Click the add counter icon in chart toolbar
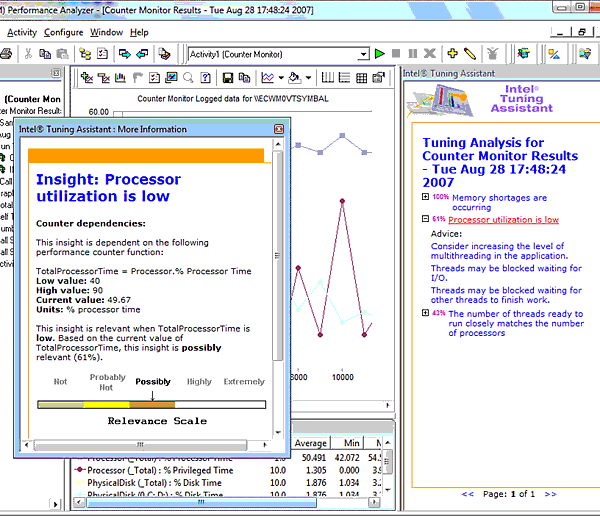 [87, 78]
